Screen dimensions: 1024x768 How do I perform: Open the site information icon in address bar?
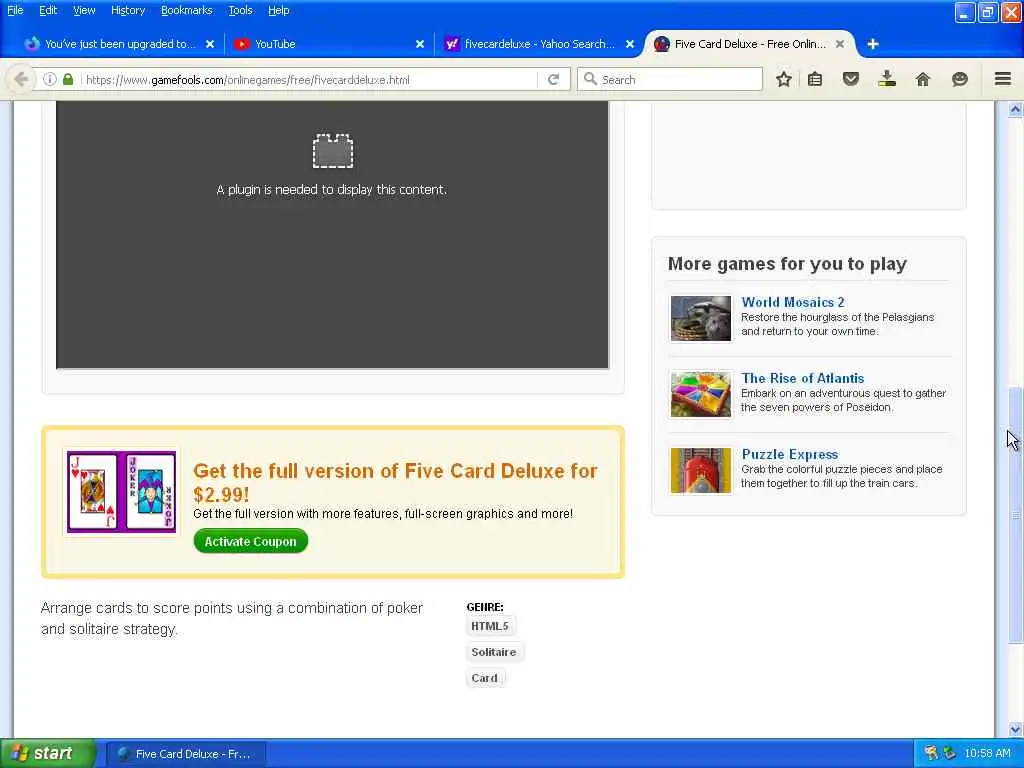pos(50,79)
